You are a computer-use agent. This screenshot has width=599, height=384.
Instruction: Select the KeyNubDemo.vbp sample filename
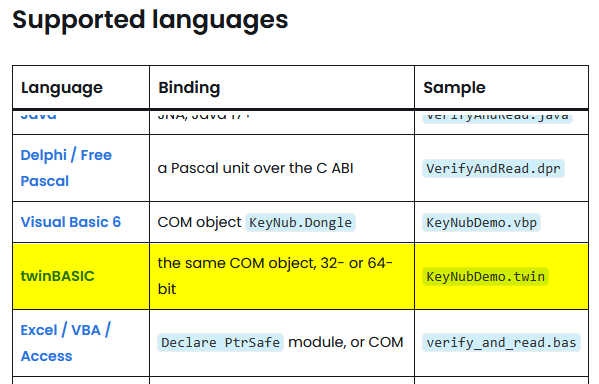click(x=481, y=222)
